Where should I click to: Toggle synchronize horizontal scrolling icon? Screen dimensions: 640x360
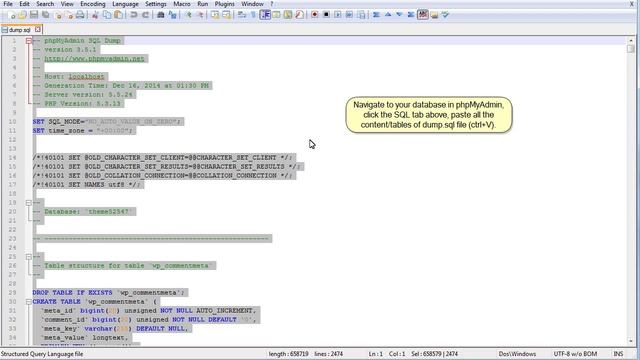click(x=226, y=15)
